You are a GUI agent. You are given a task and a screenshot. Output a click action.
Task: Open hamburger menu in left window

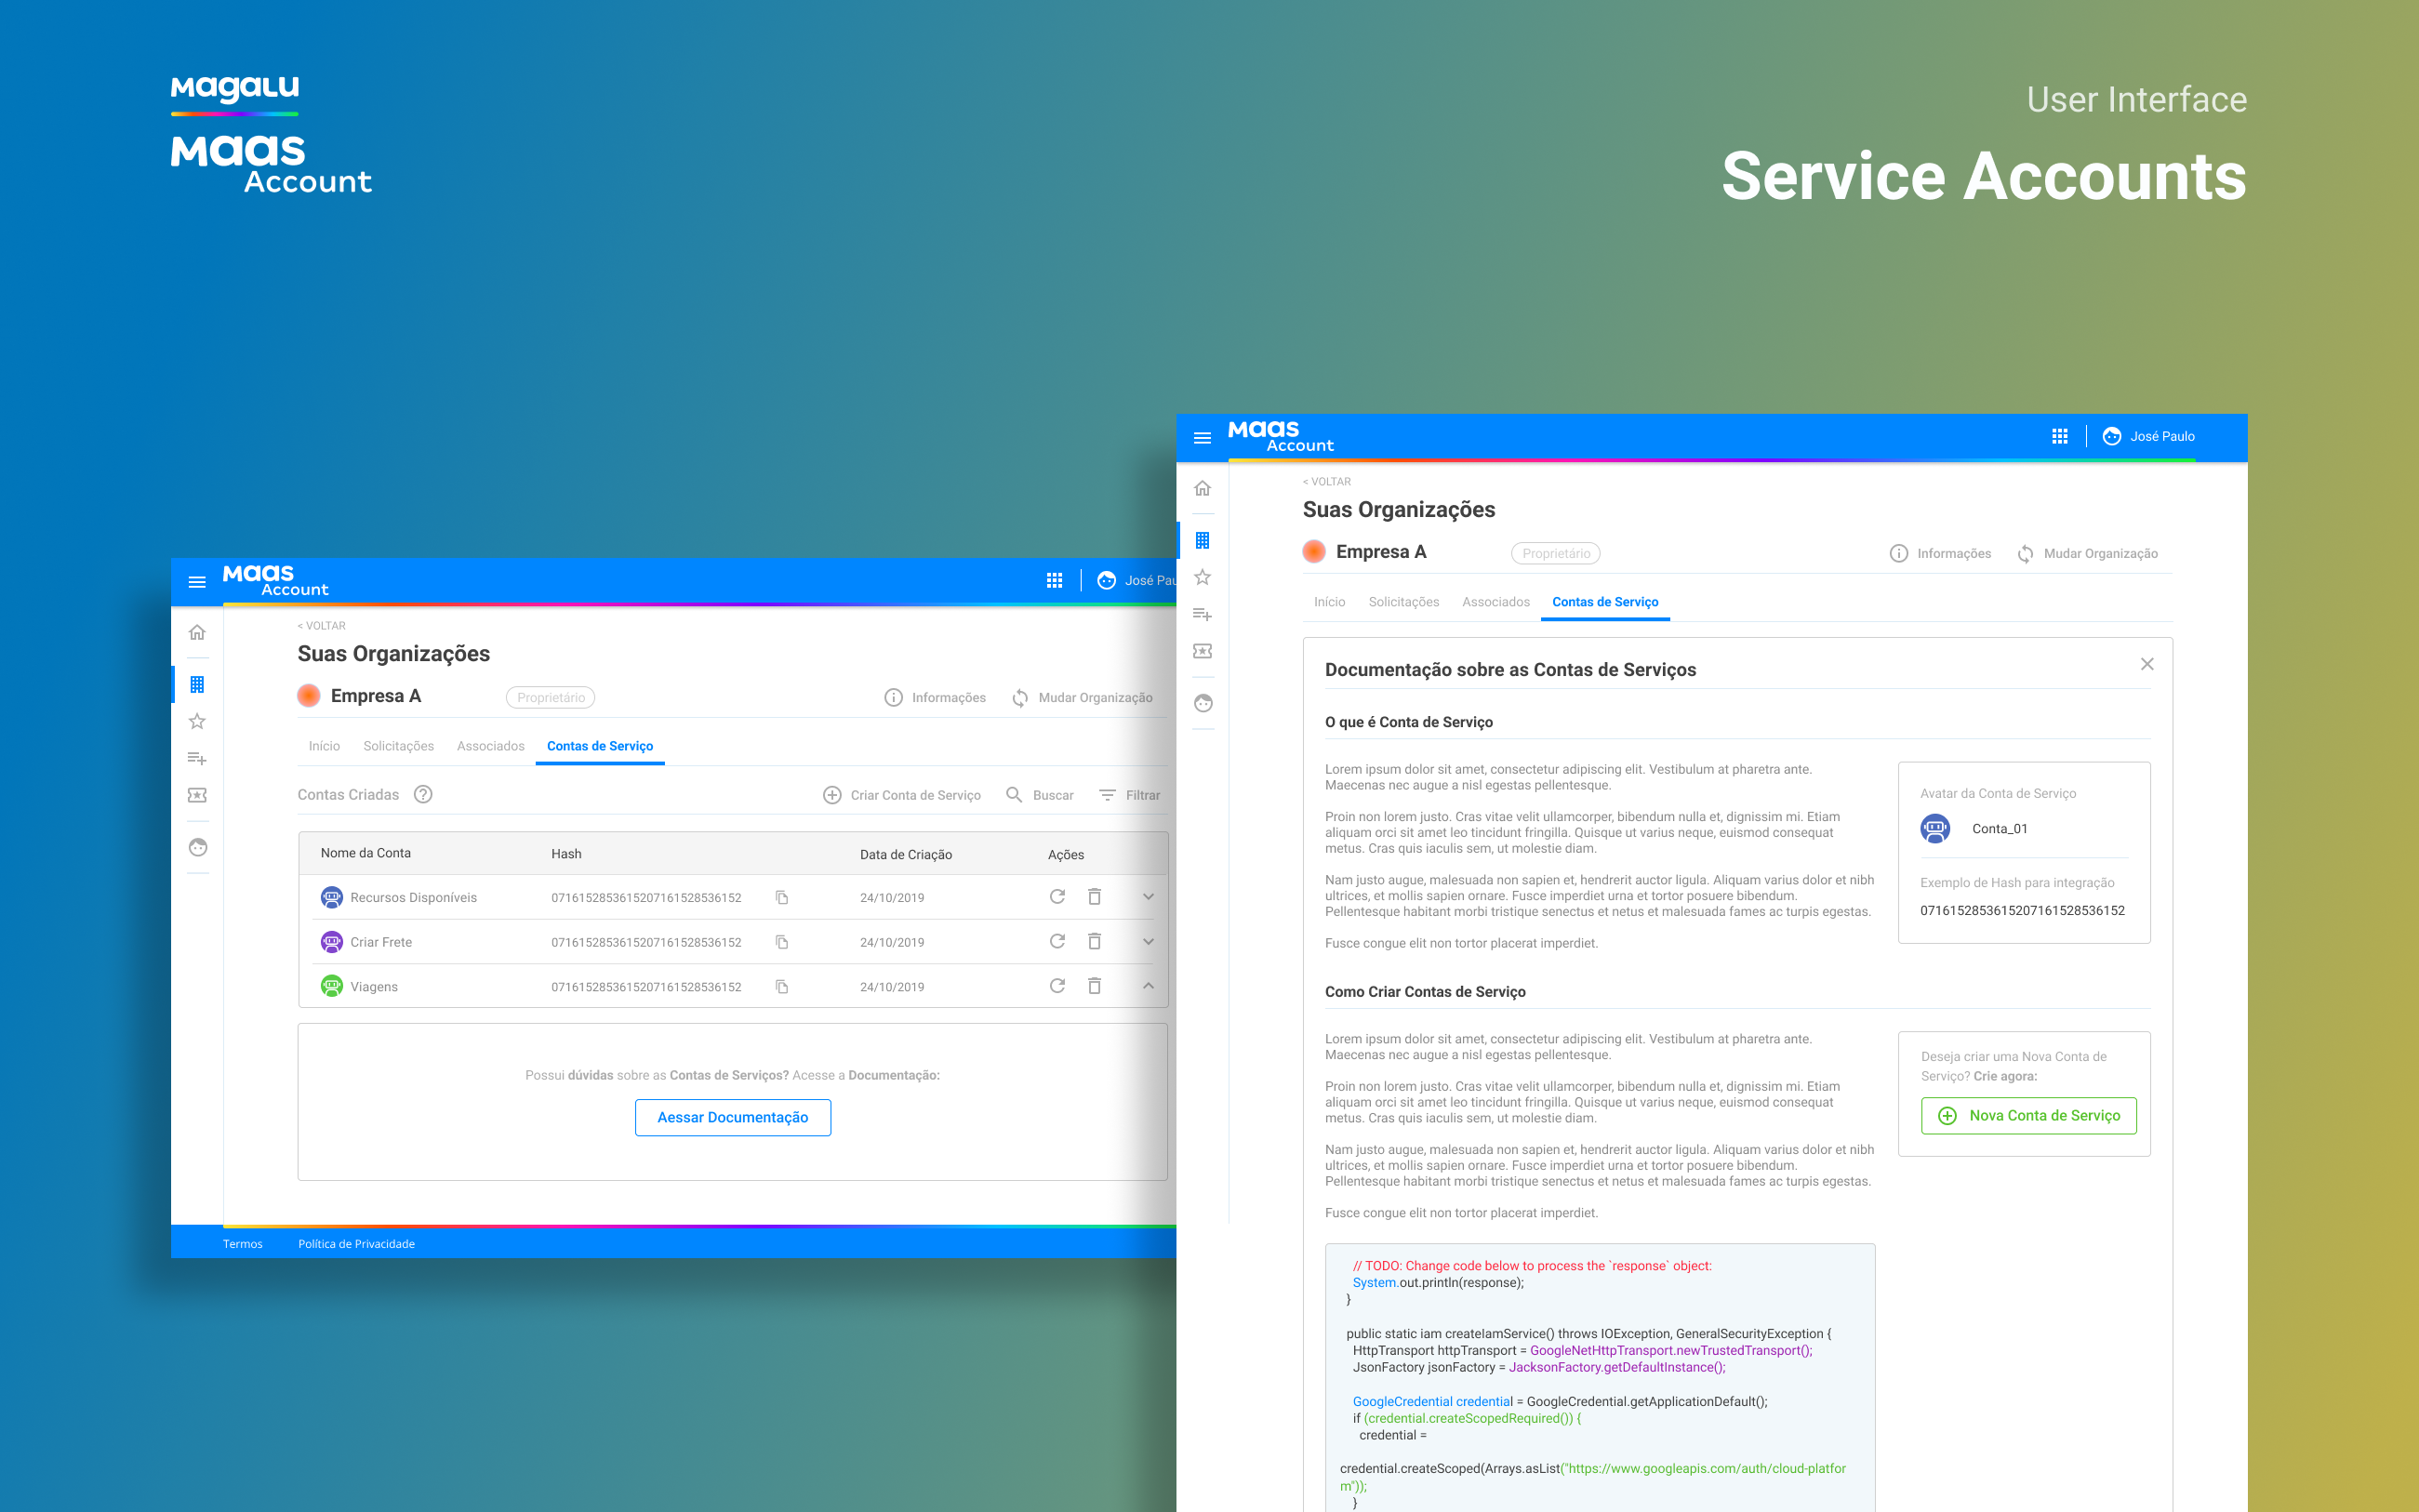(x=197, y=581)
